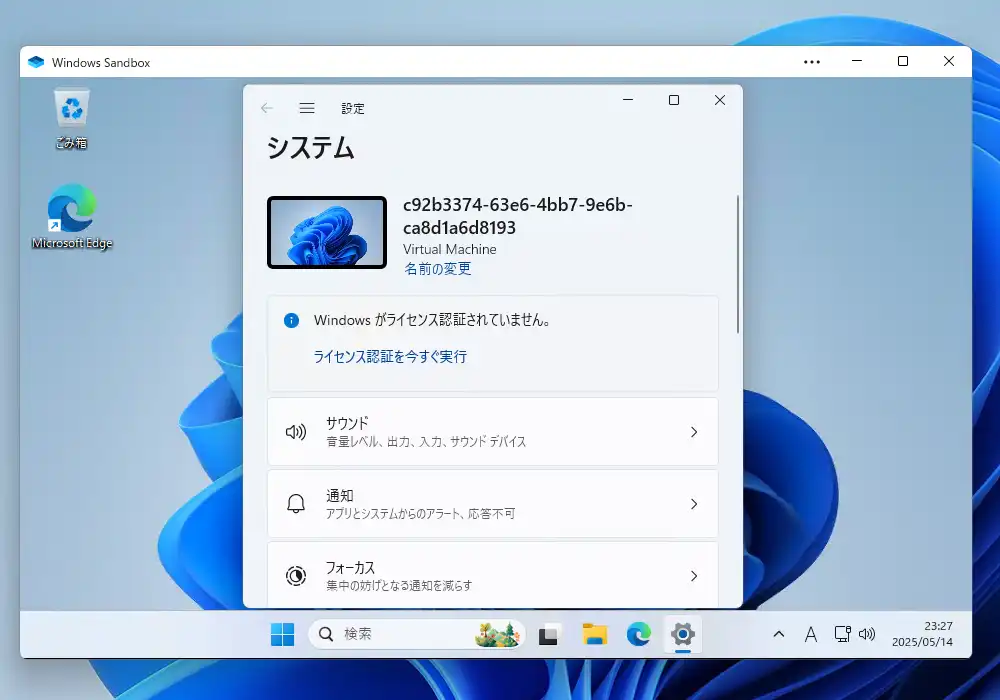This screenshot has height=700, width=1000.
Task: Click the taskbar 検索 search box
Action: tap(417, 634)
